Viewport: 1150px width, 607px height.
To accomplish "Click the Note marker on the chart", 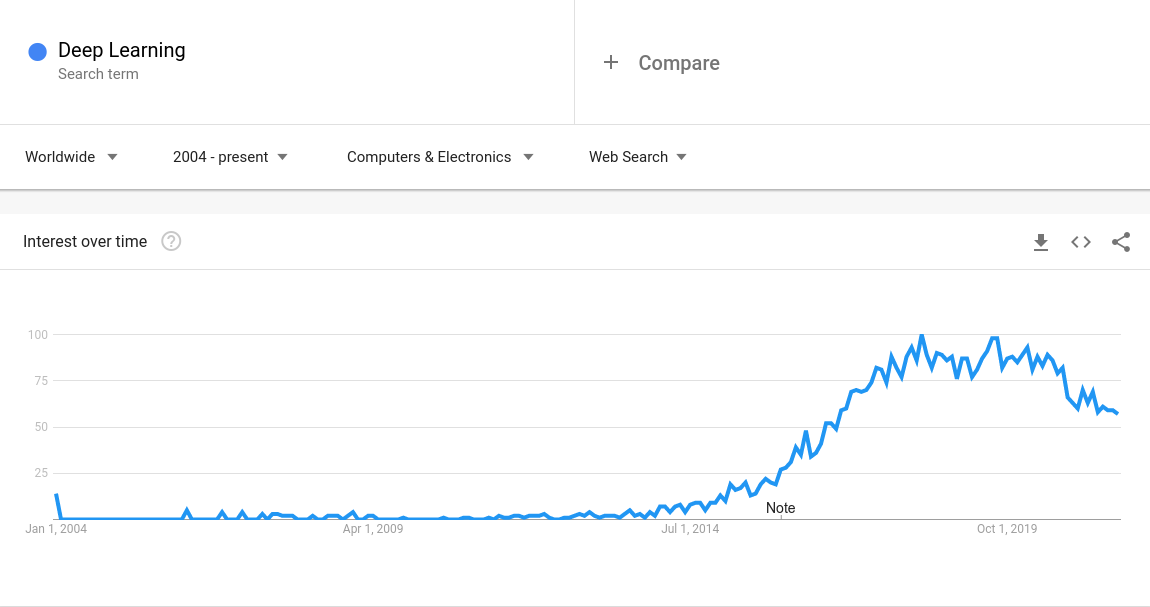I will coord(780,508).
